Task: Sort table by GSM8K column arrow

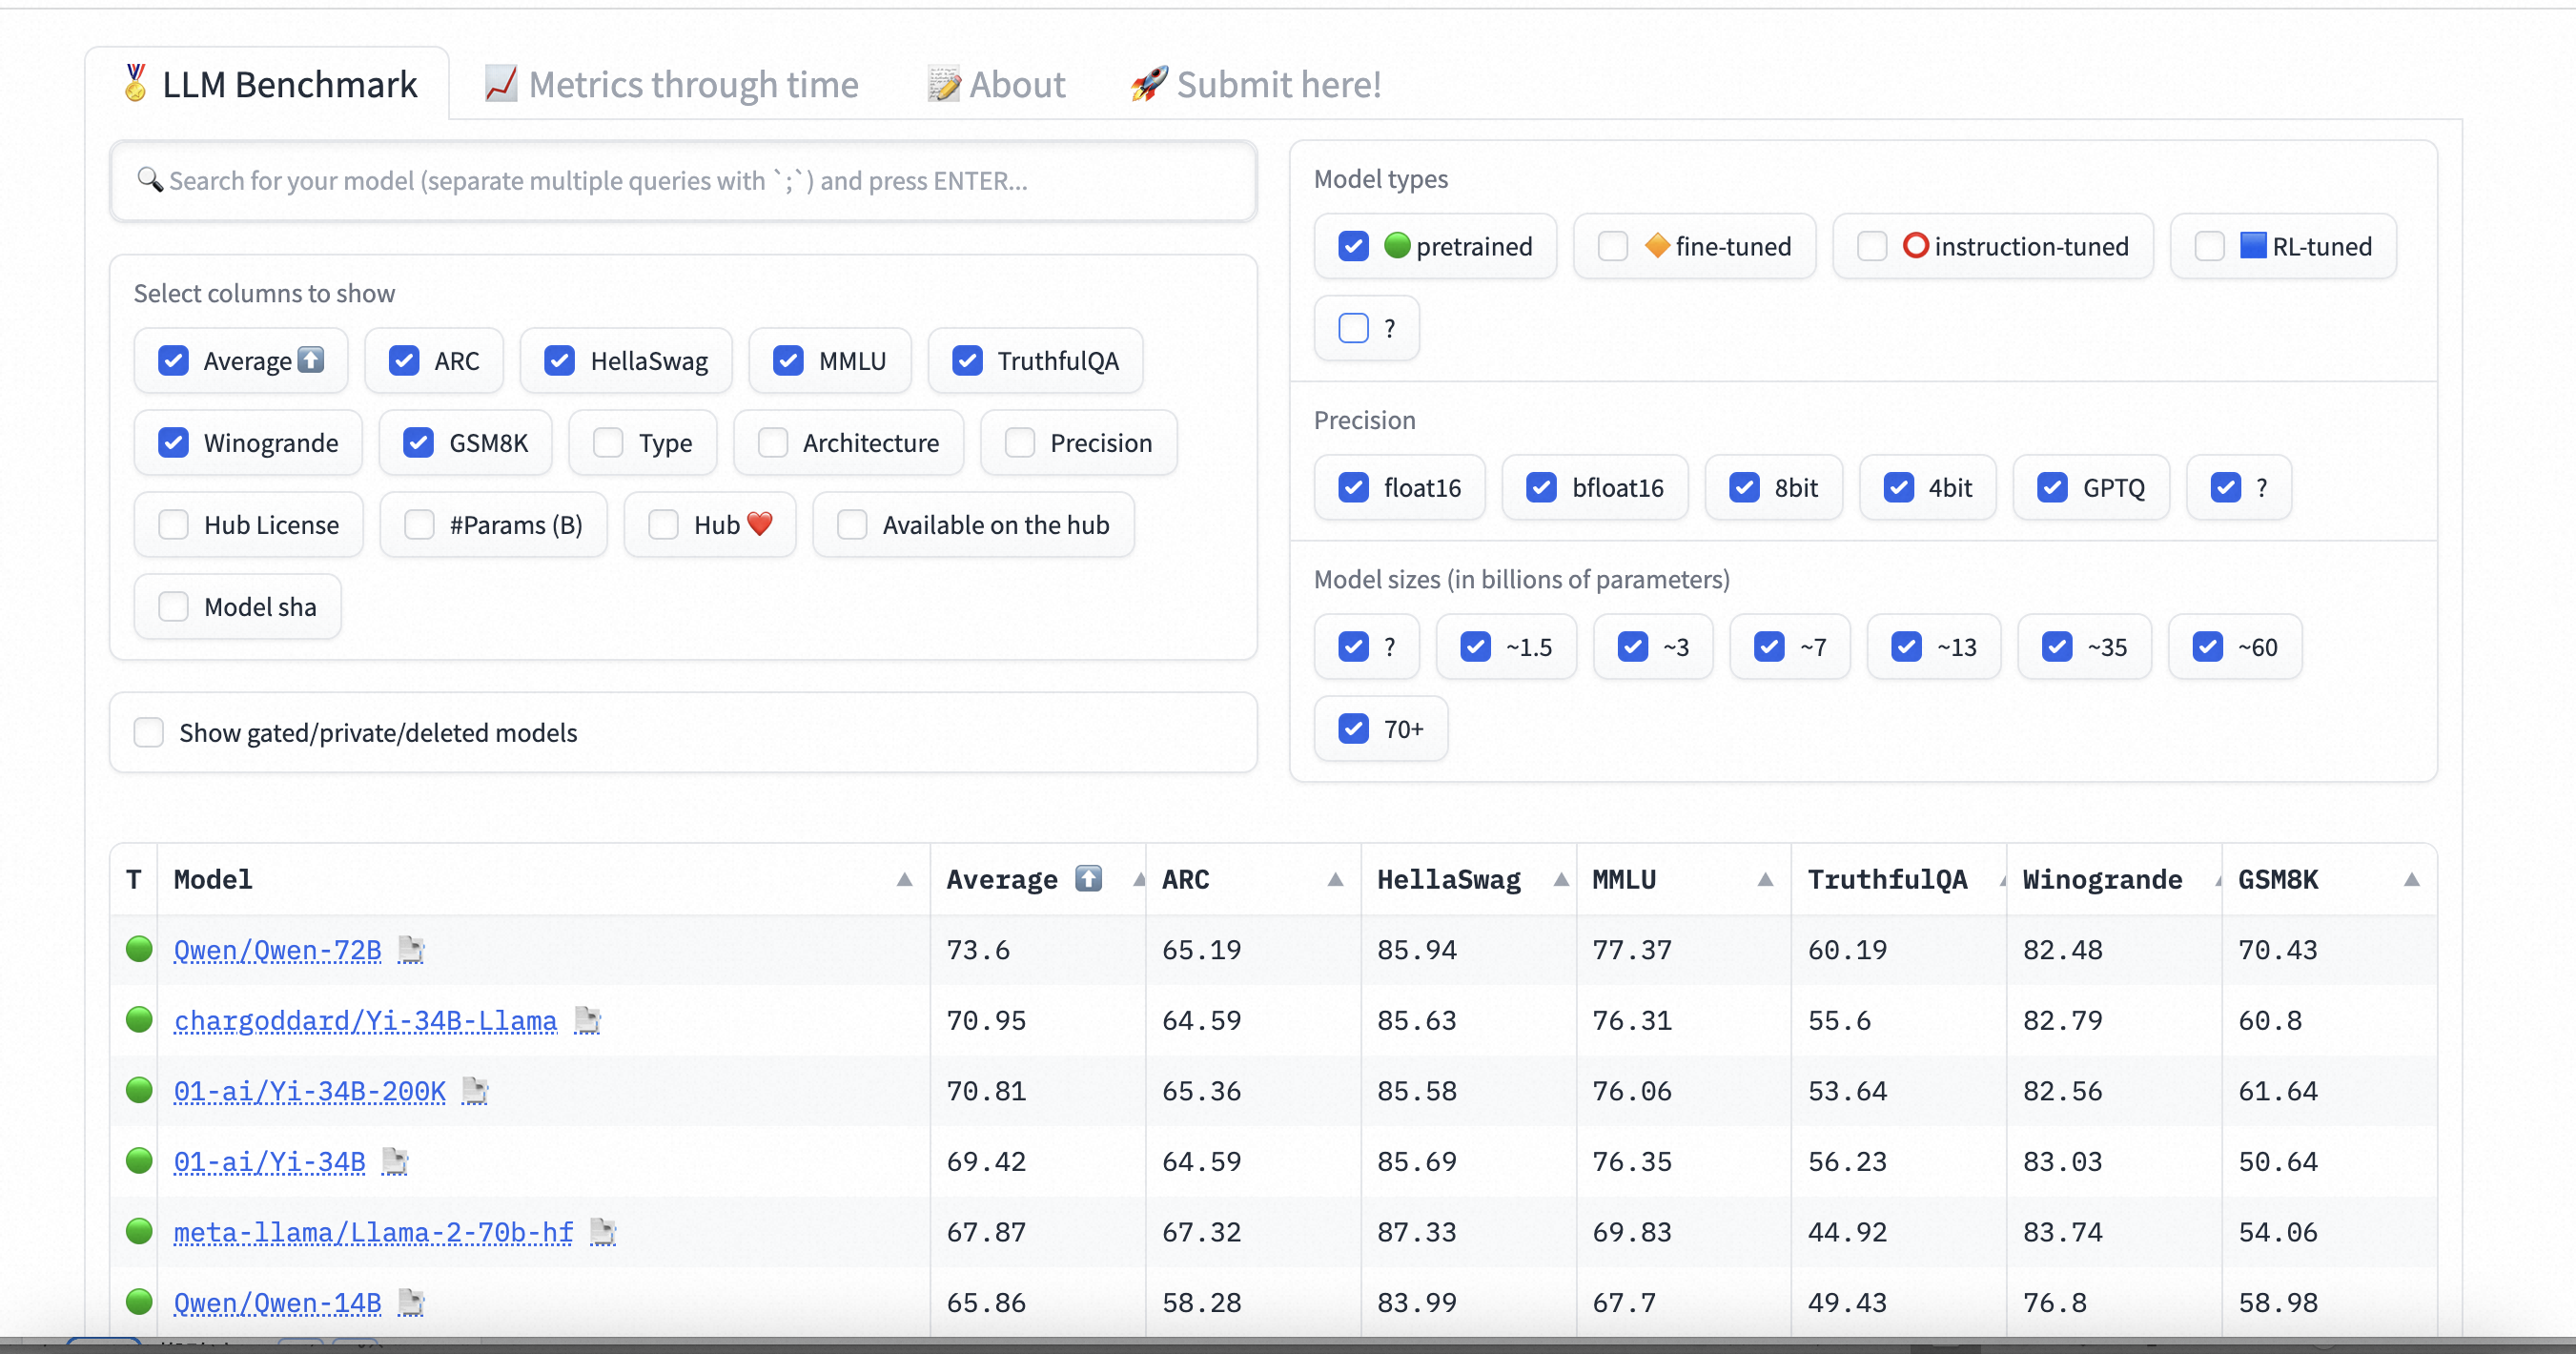Action: 2412,880
